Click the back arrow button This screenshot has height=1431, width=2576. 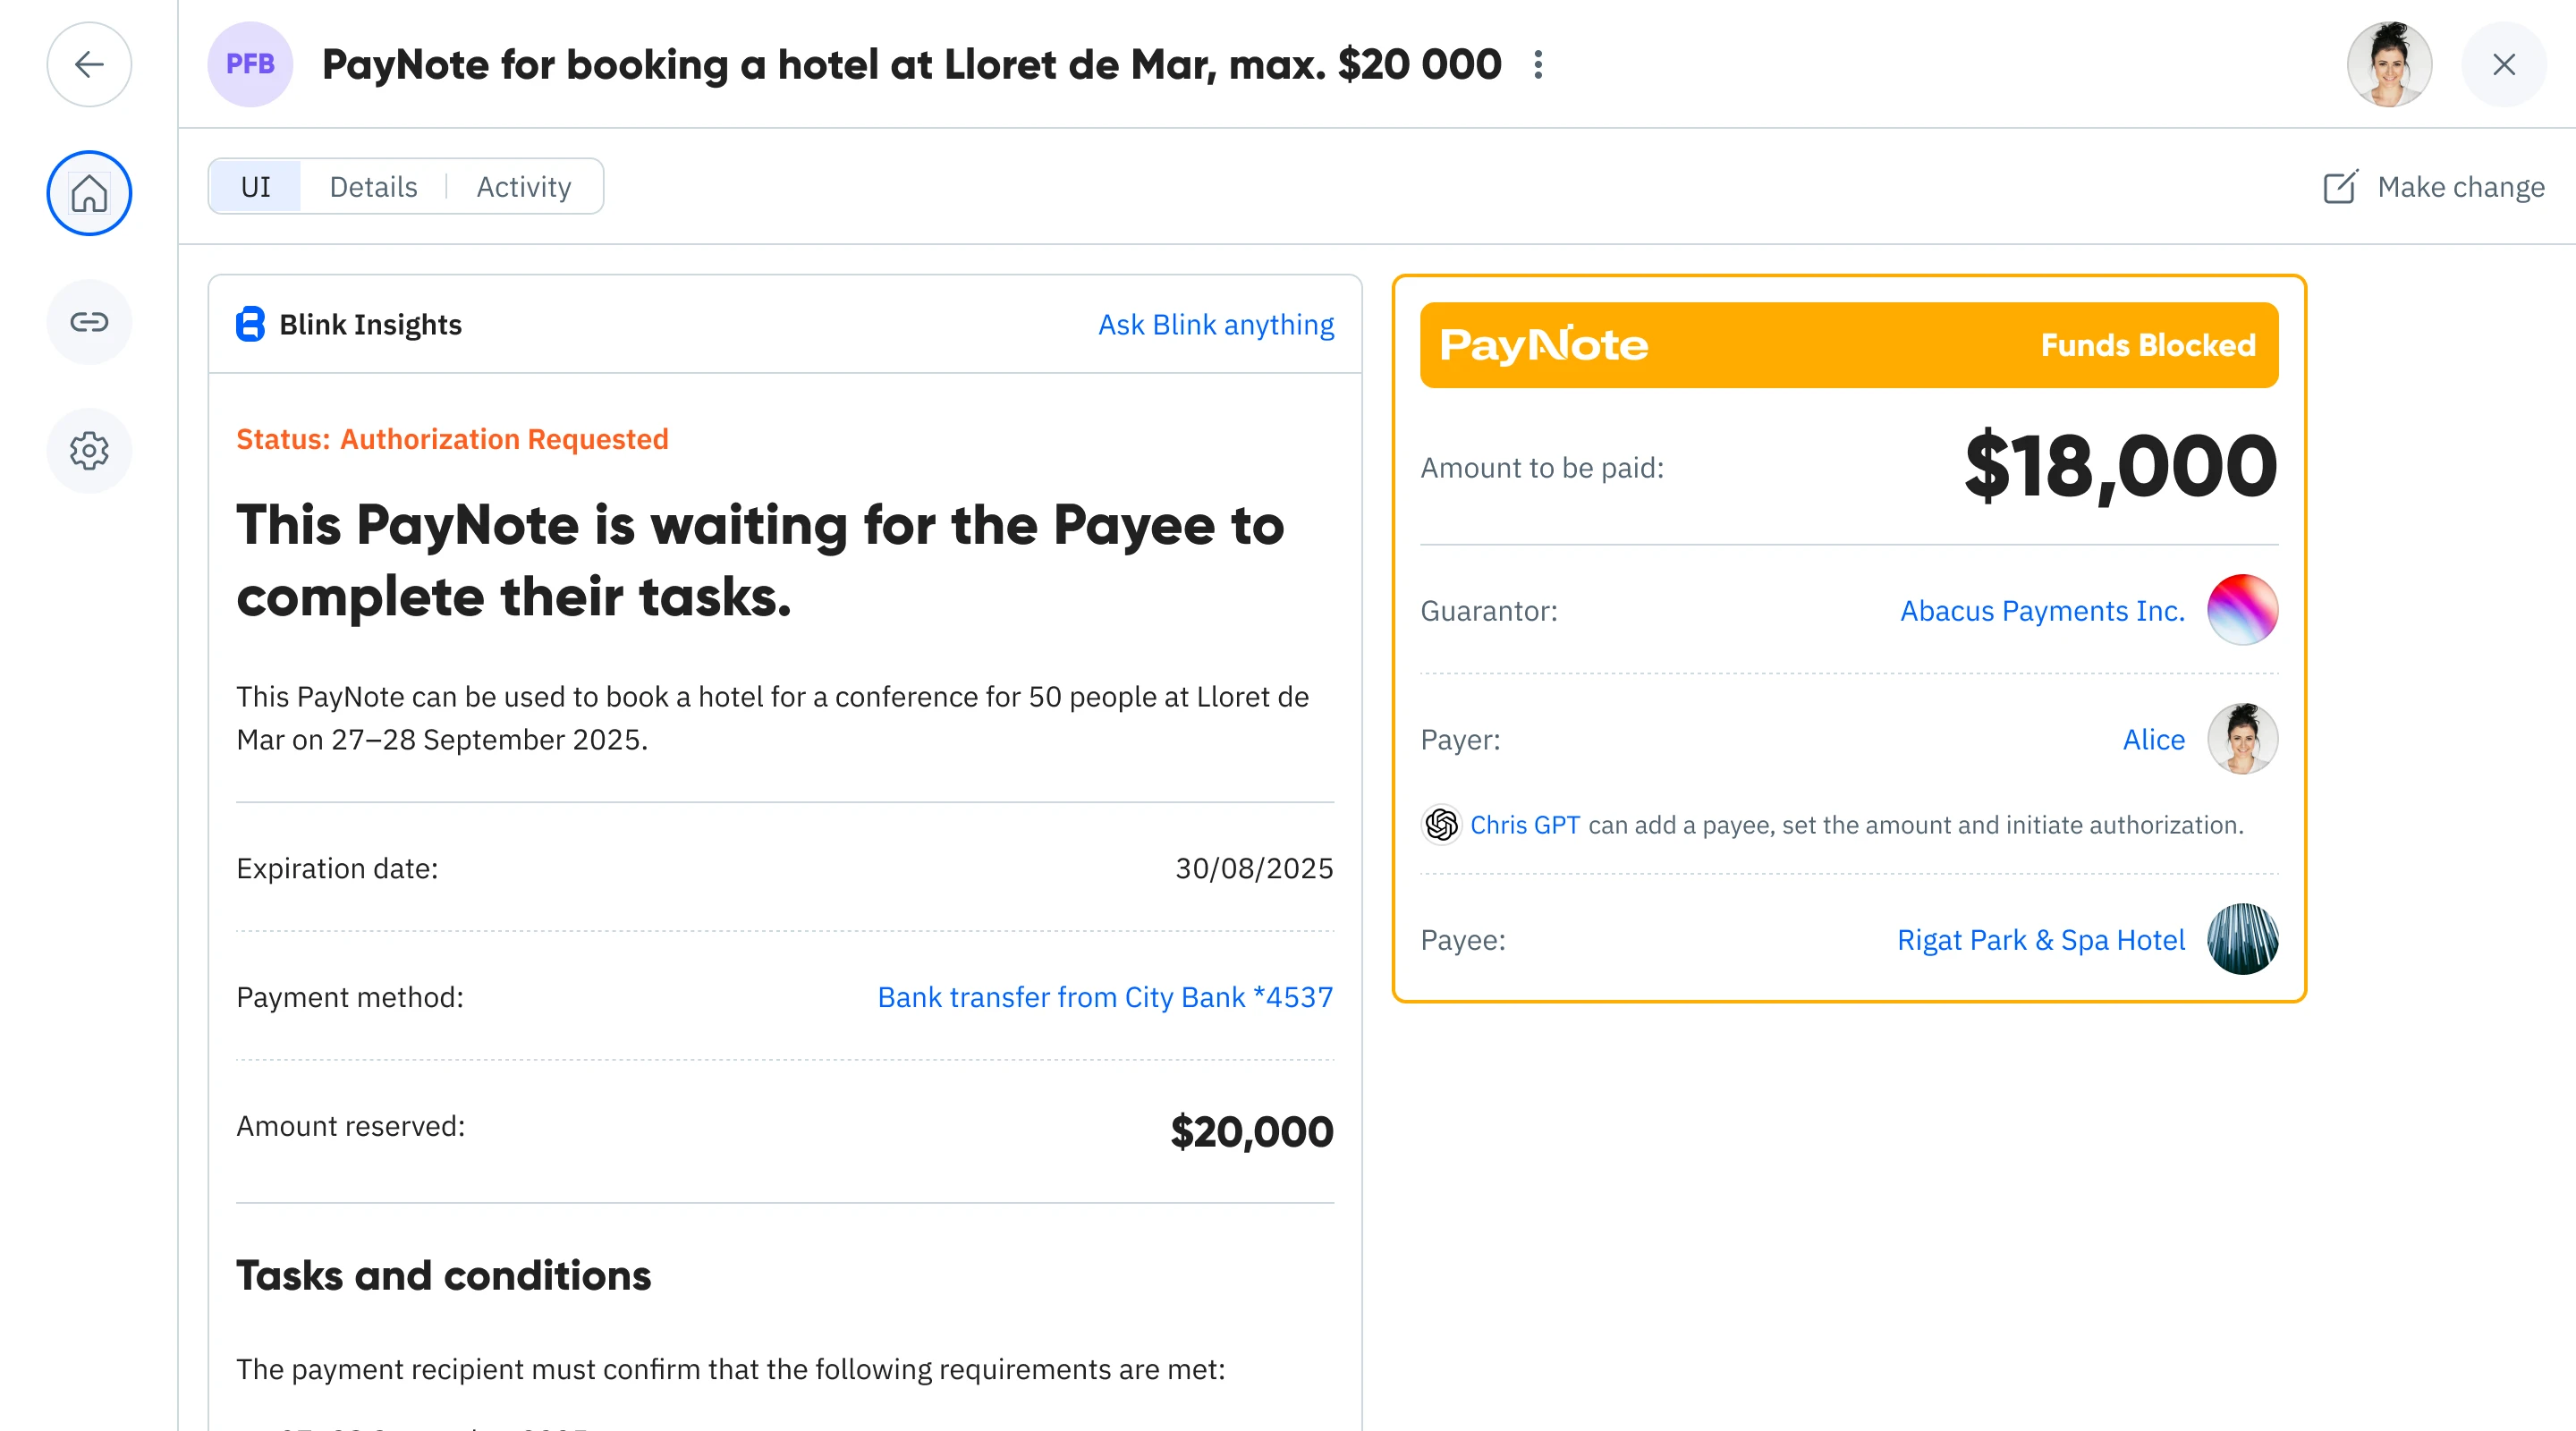(x=89, y=65)
